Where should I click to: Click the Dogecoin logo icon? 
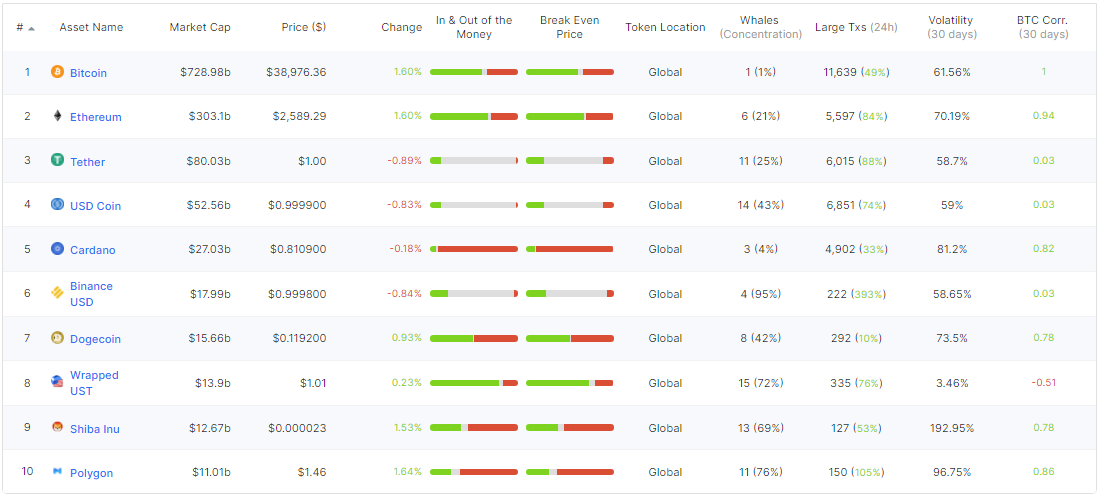pos(57,338)
